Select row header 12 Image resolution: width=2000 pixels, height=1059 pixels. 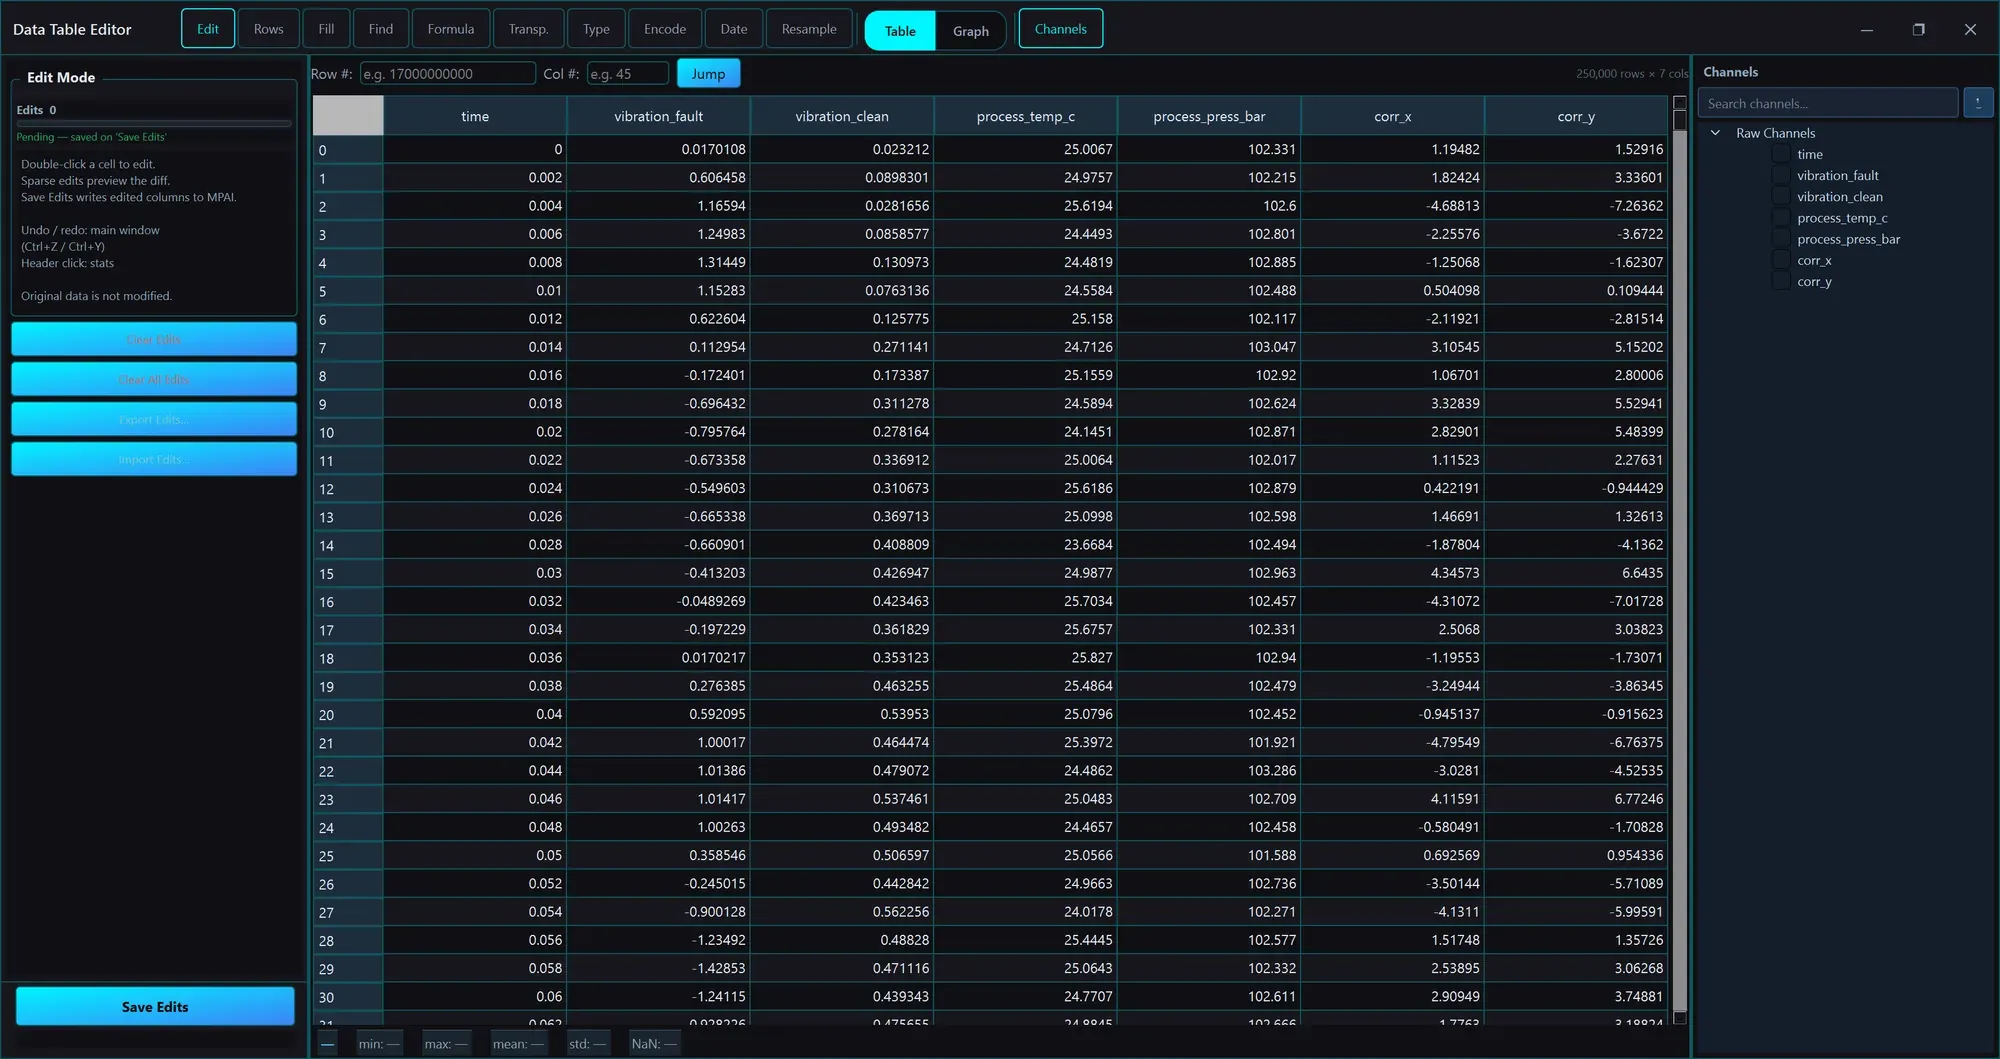(x=348, y=489)
